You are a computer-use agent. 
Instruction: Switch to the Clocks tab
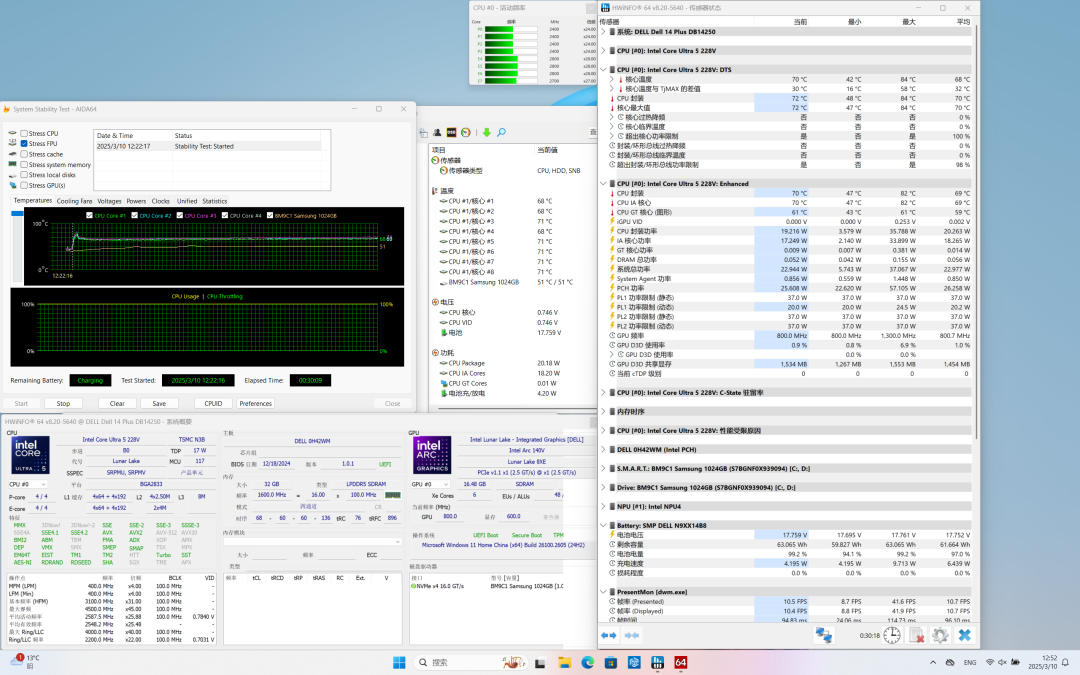point(160,201)
